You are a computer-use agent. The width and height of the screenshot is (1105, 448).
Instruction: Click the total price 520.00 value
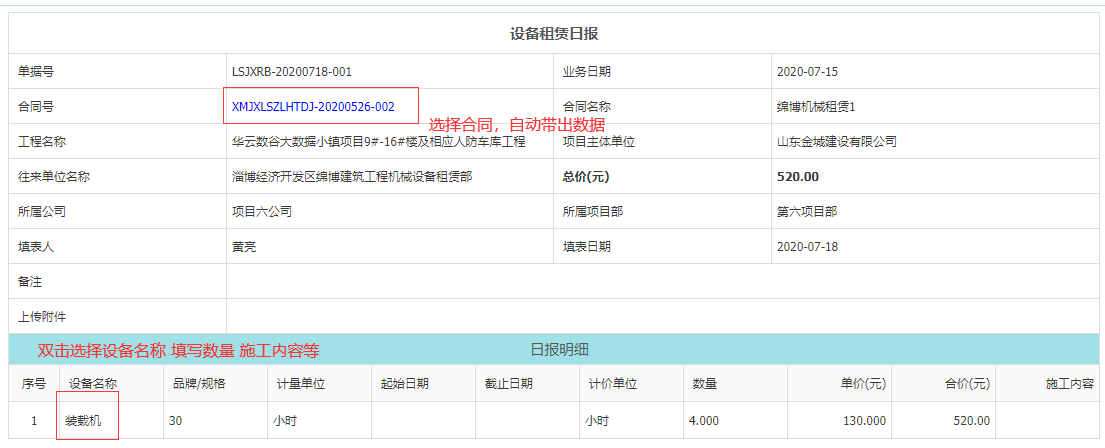coord(798,177)
